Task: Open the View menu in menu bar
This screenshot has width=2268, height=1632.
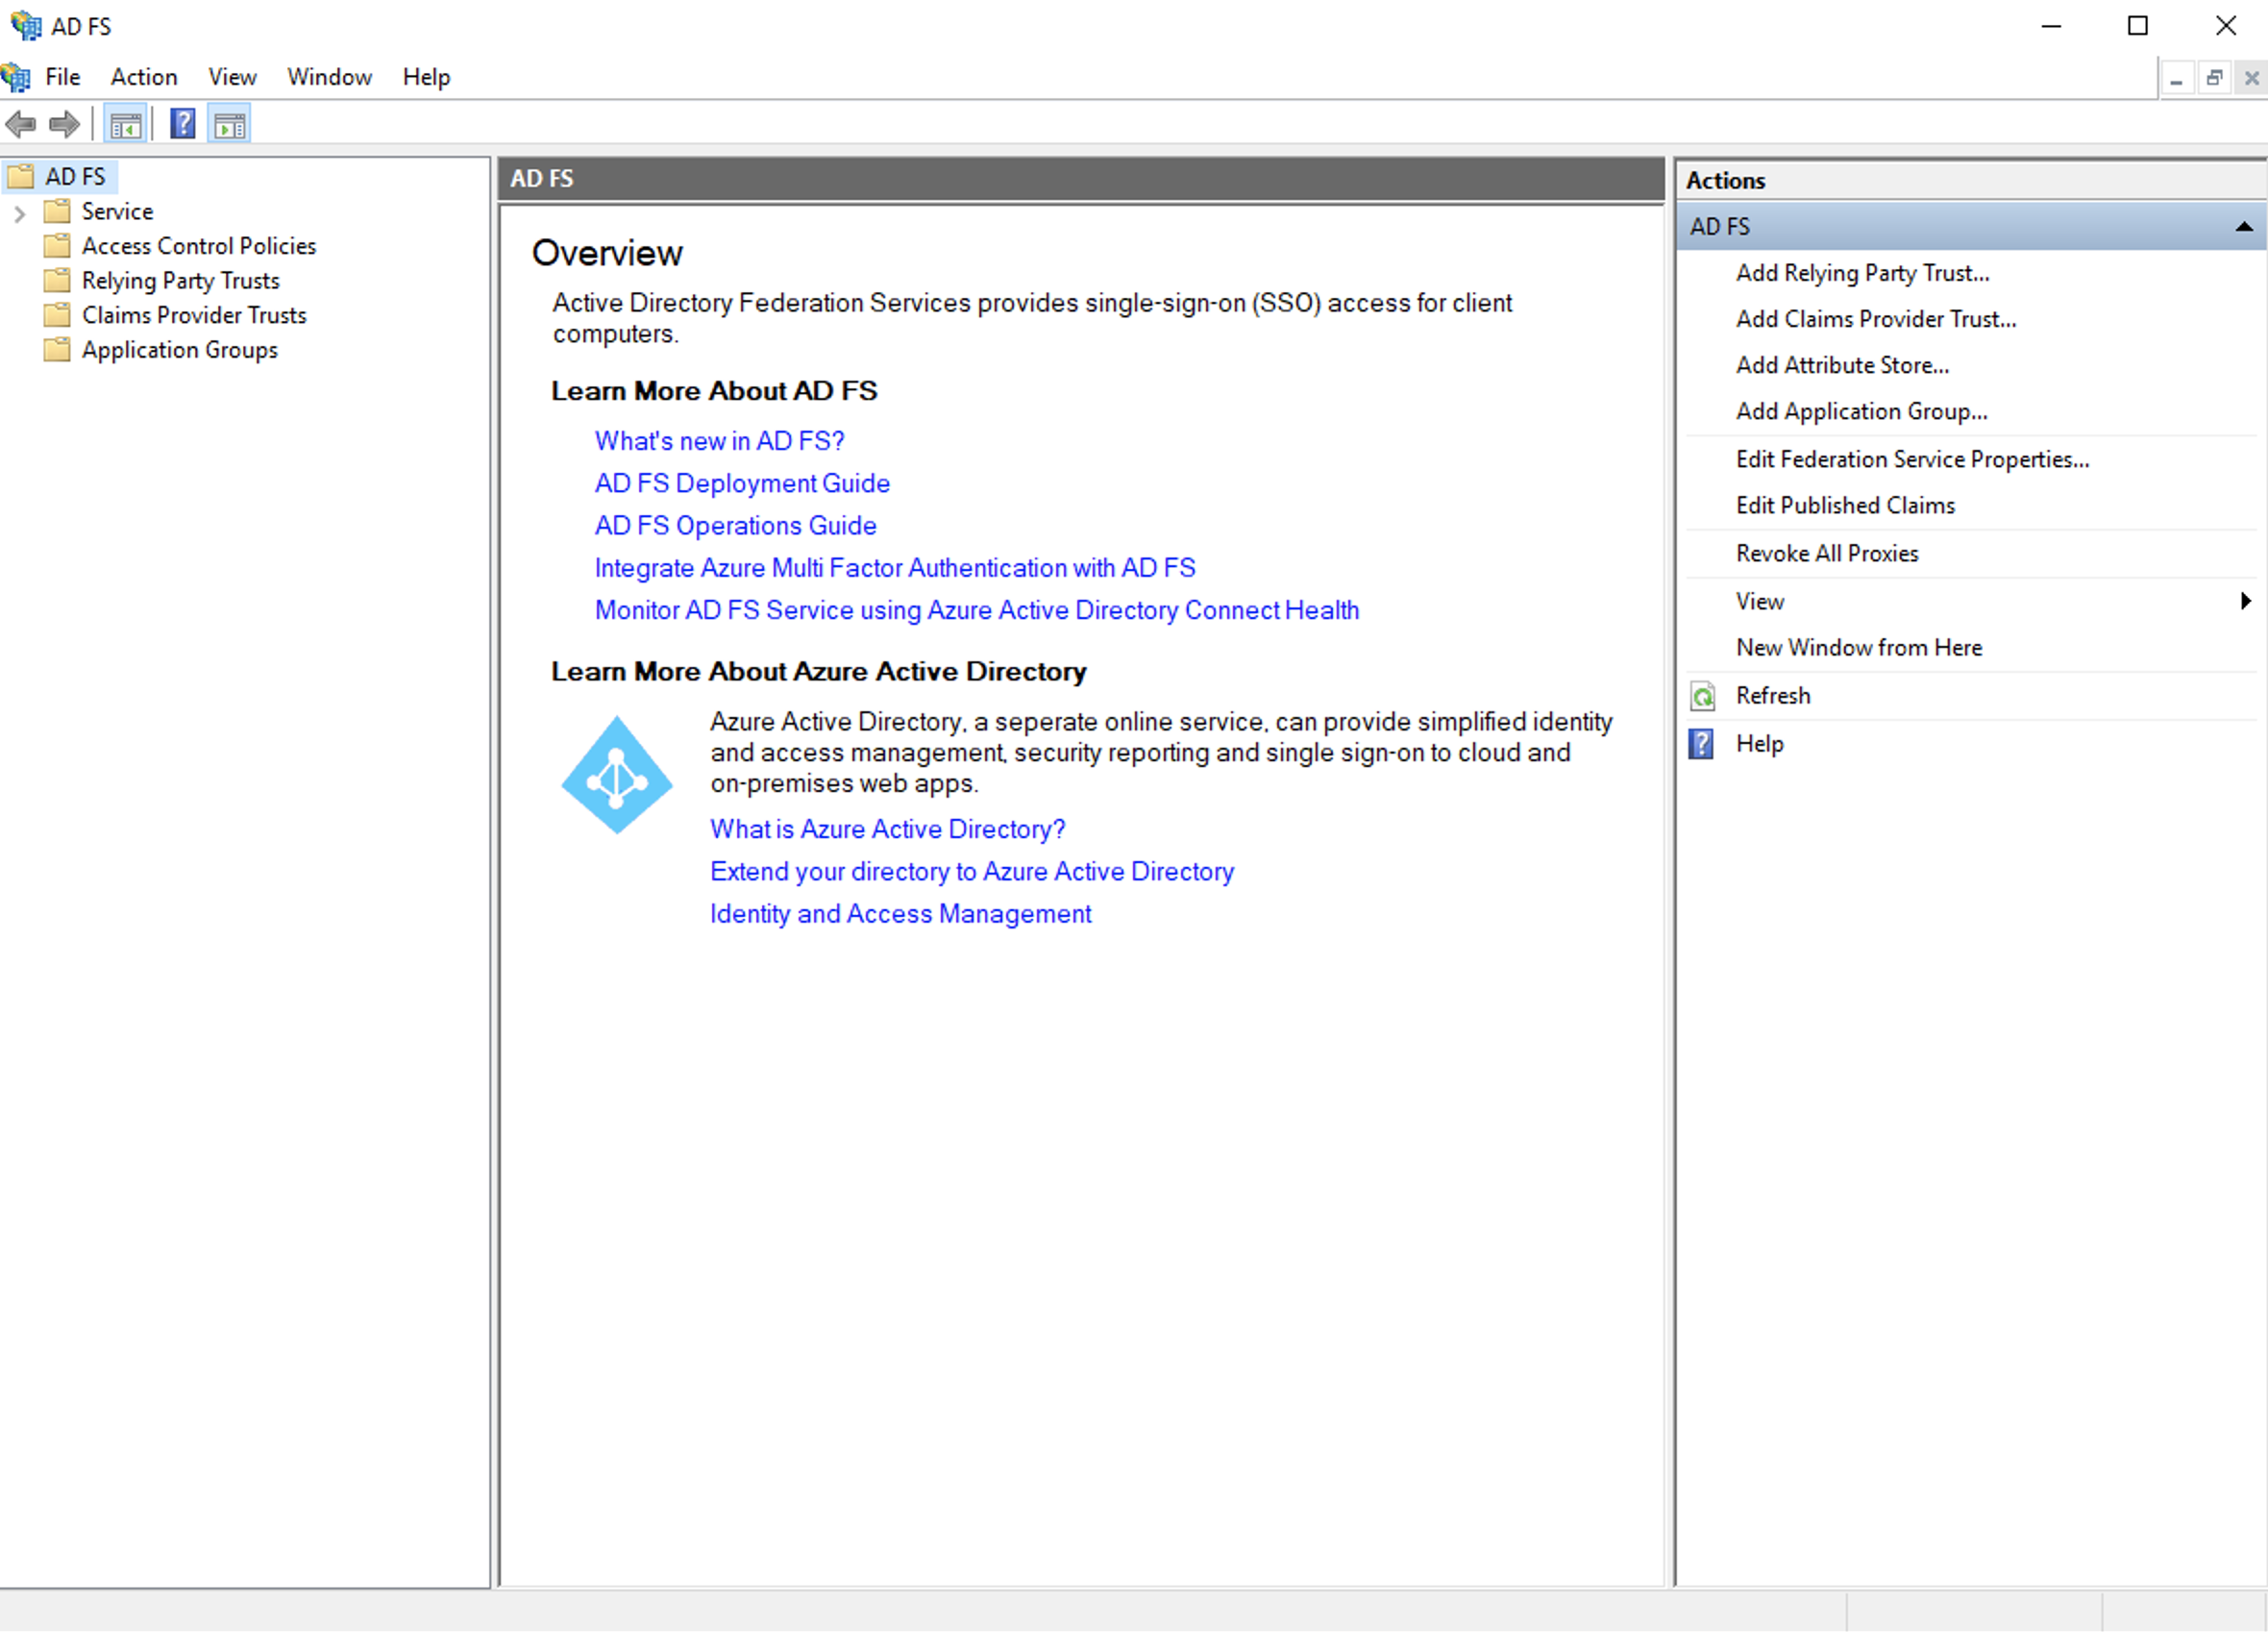Action: (x=232, y=77)
